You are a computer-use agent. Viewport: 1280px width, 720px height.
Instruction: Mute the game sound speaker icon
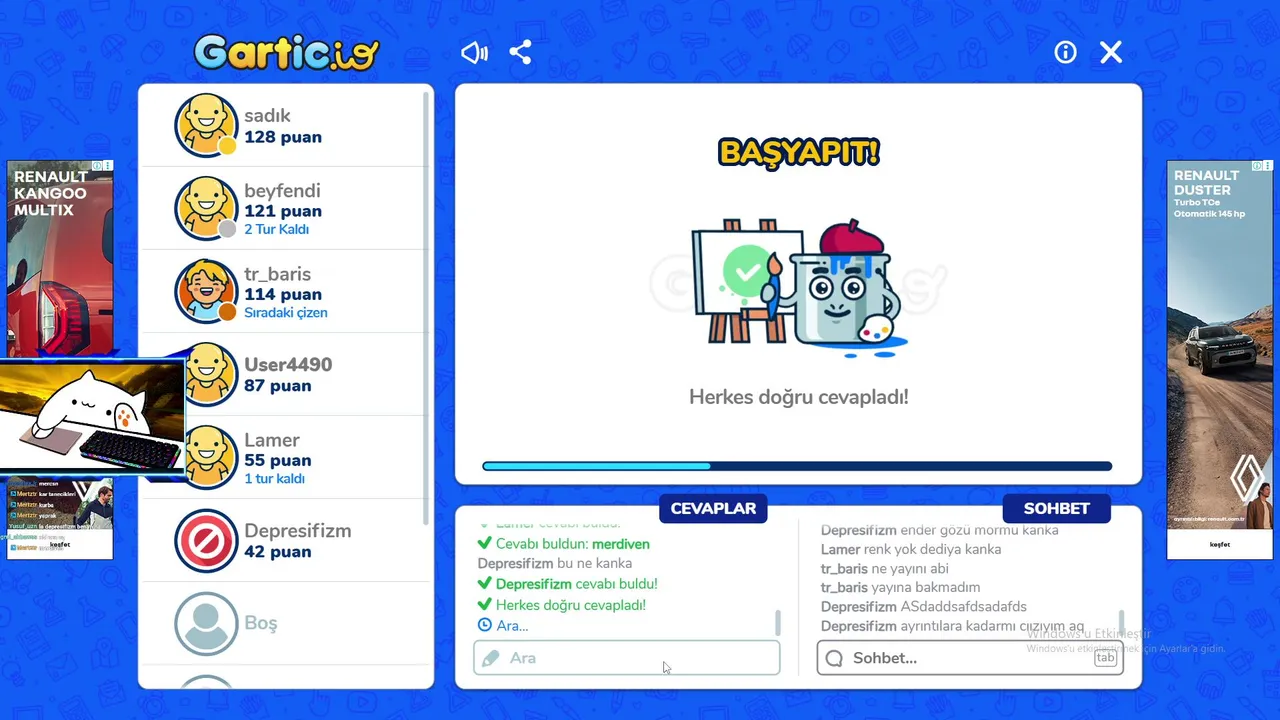pos(474,52)
